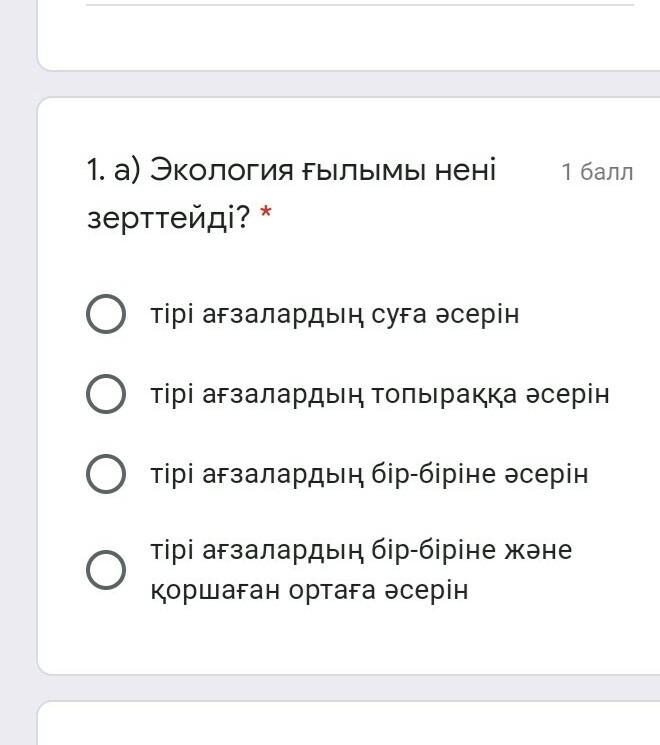Viewport: 660px width, 745px height.
Task: Click the option line "тірі ағзалардың бір-біріне және"
Action: tap(361, 550)
